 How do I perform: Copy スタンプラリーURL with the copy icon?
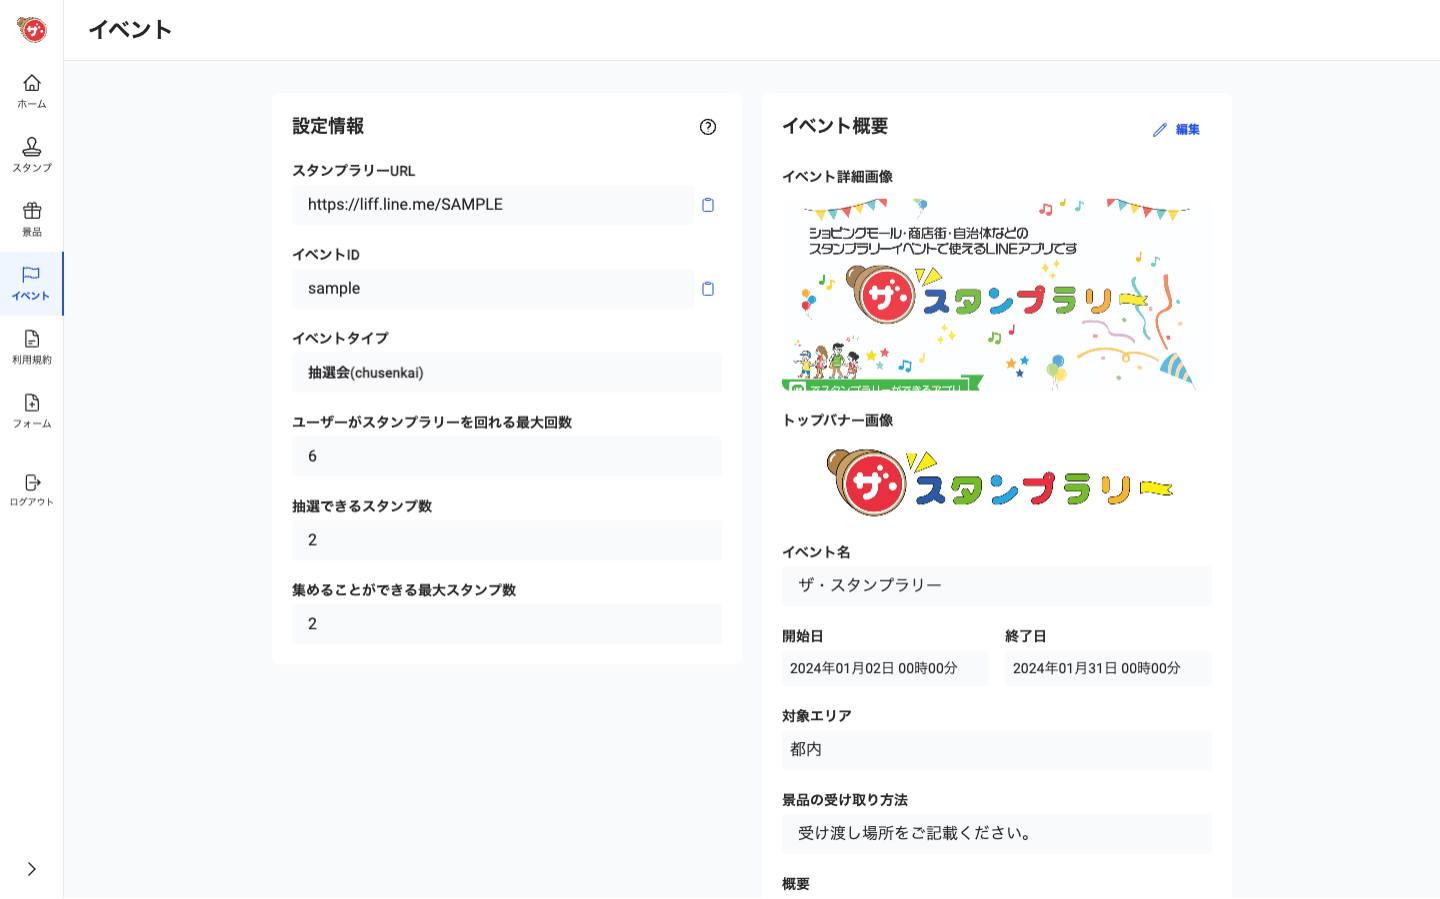[x=708, y=205]
